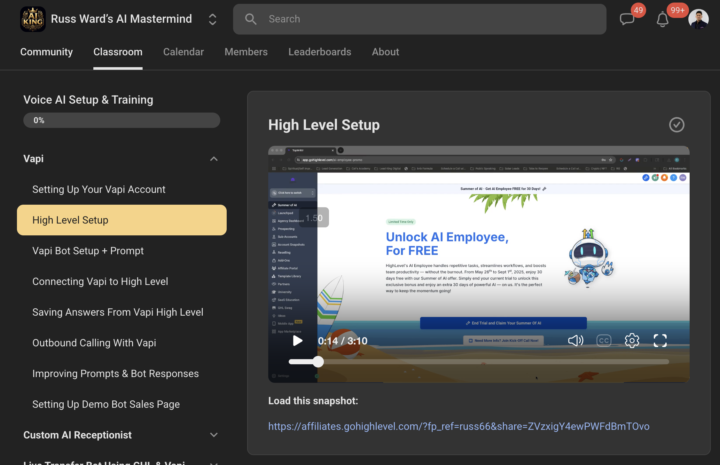This screenshot has height=465, width=720.
Task: Toggle closed captions on the video
Action: pyautogui.click(x=603, y=341)
